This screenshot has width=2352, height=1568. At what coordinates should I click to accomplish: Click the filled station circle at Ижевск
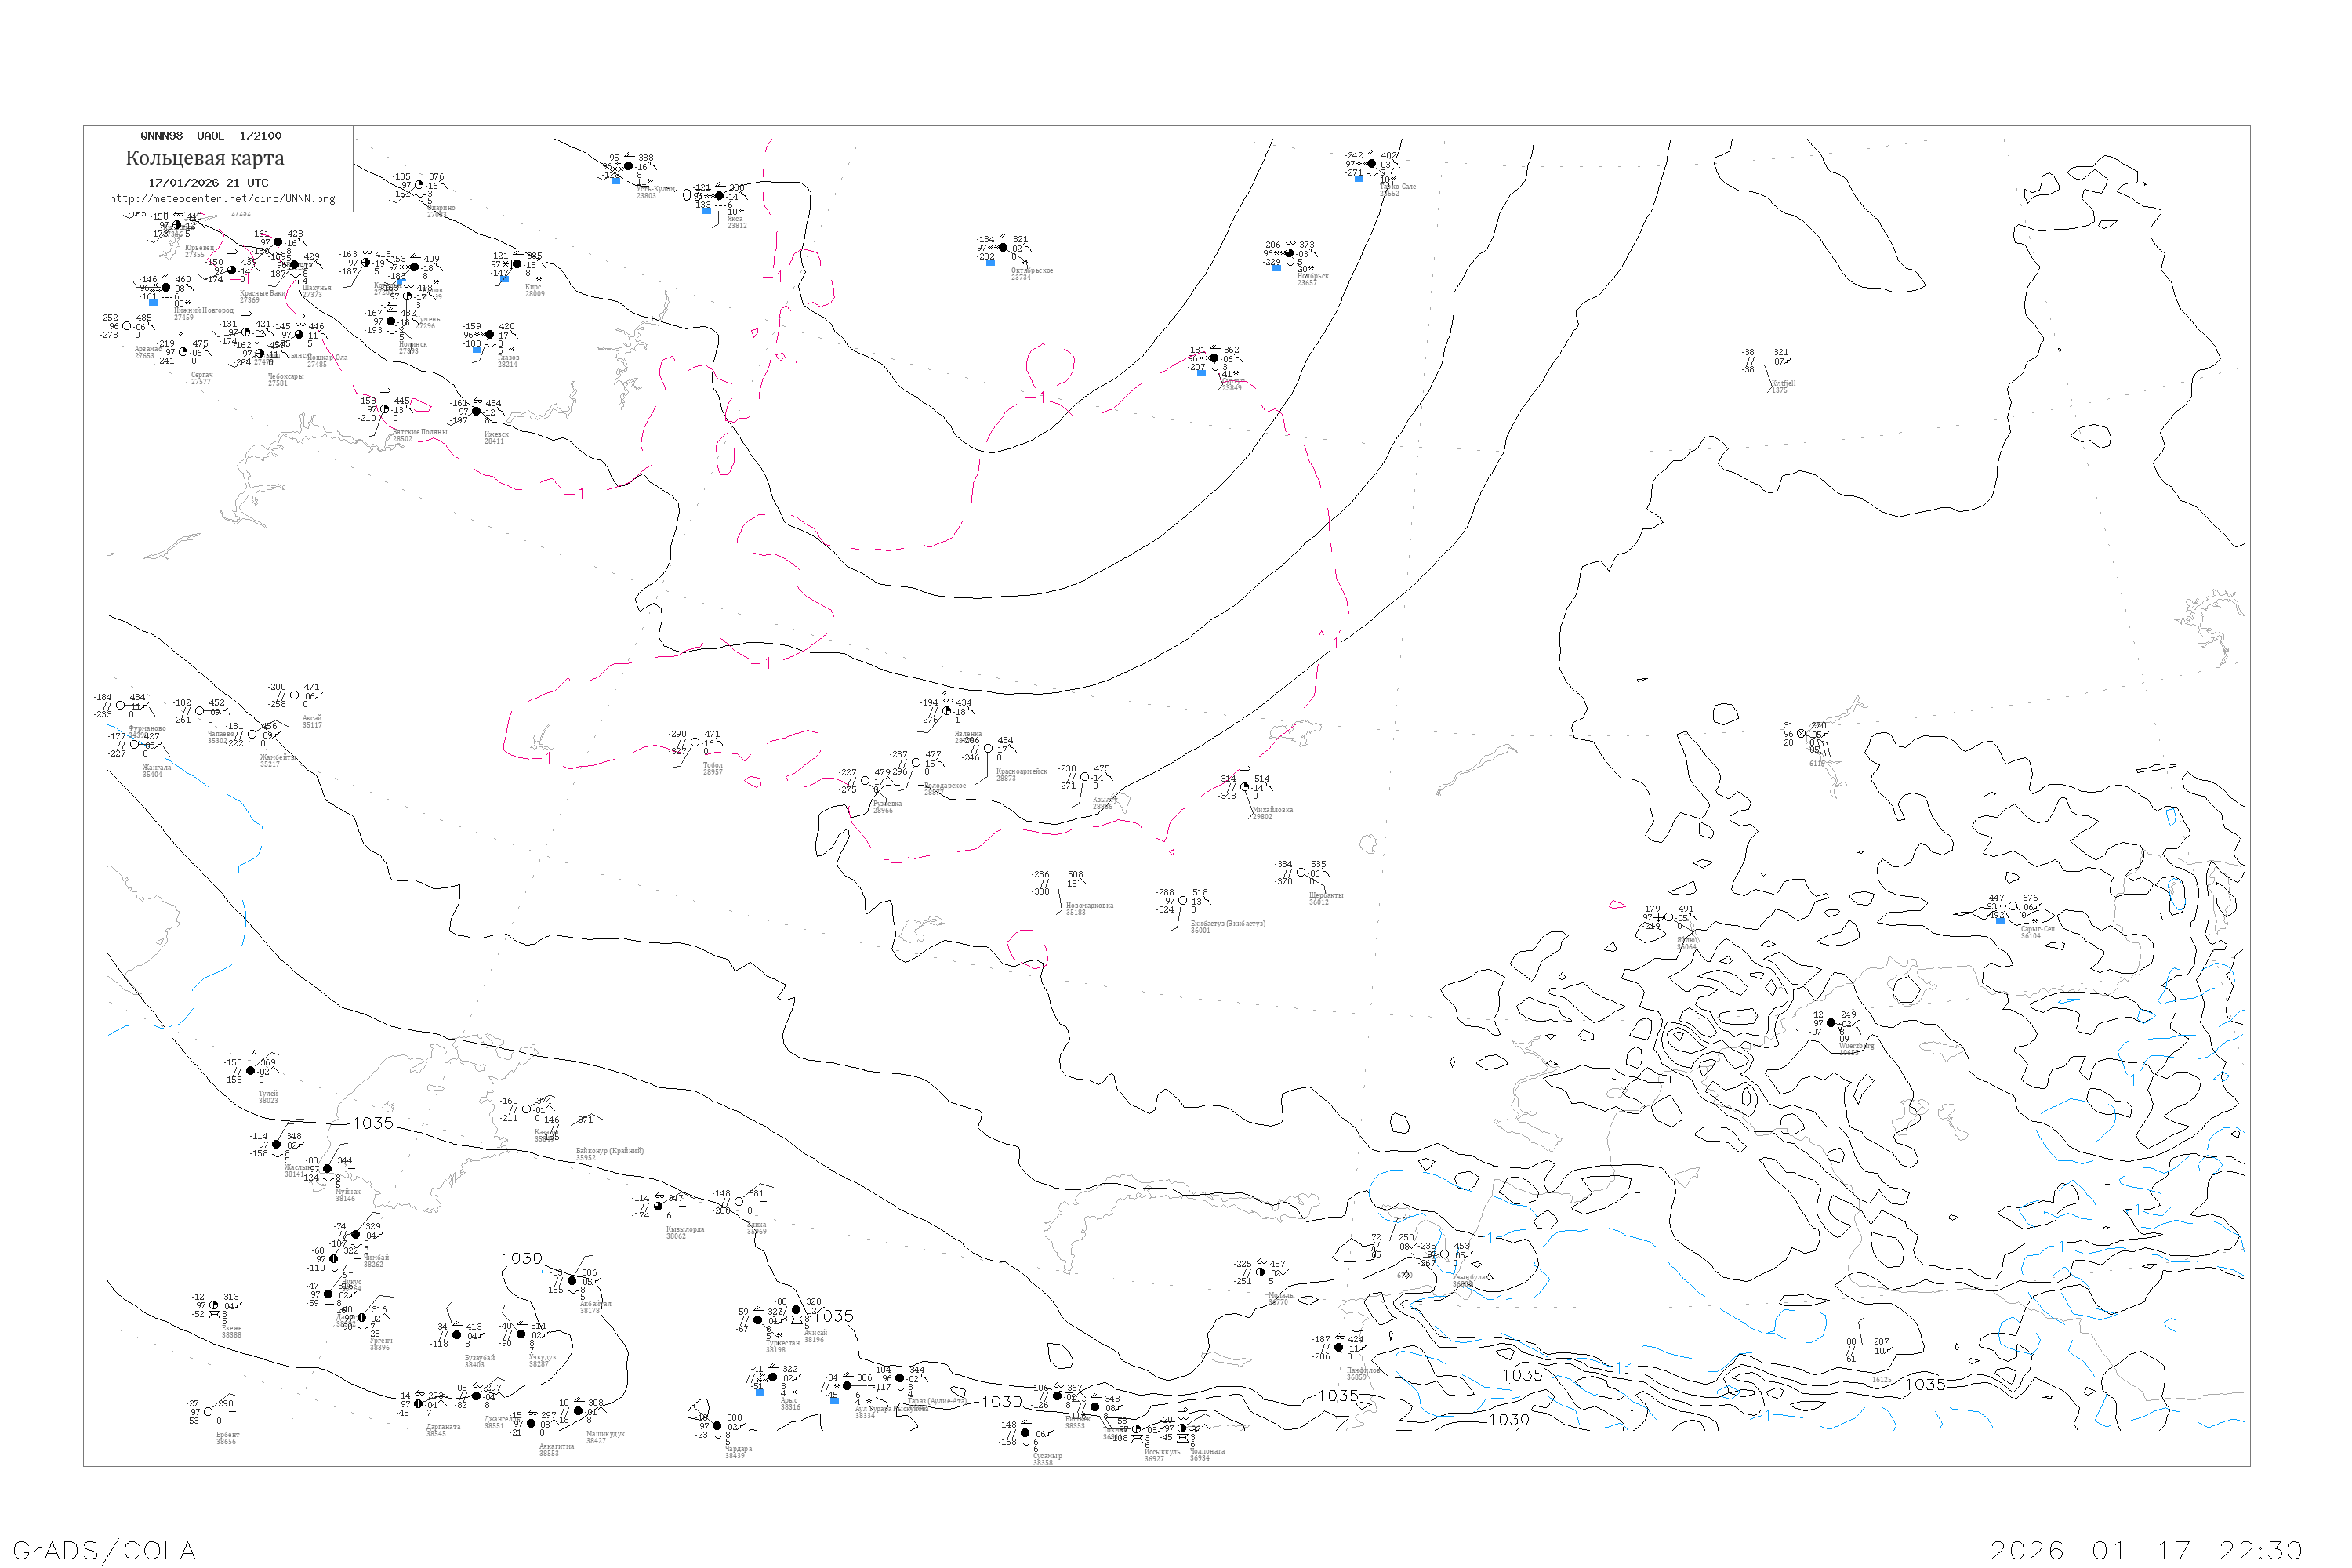[x=477, y=412]
